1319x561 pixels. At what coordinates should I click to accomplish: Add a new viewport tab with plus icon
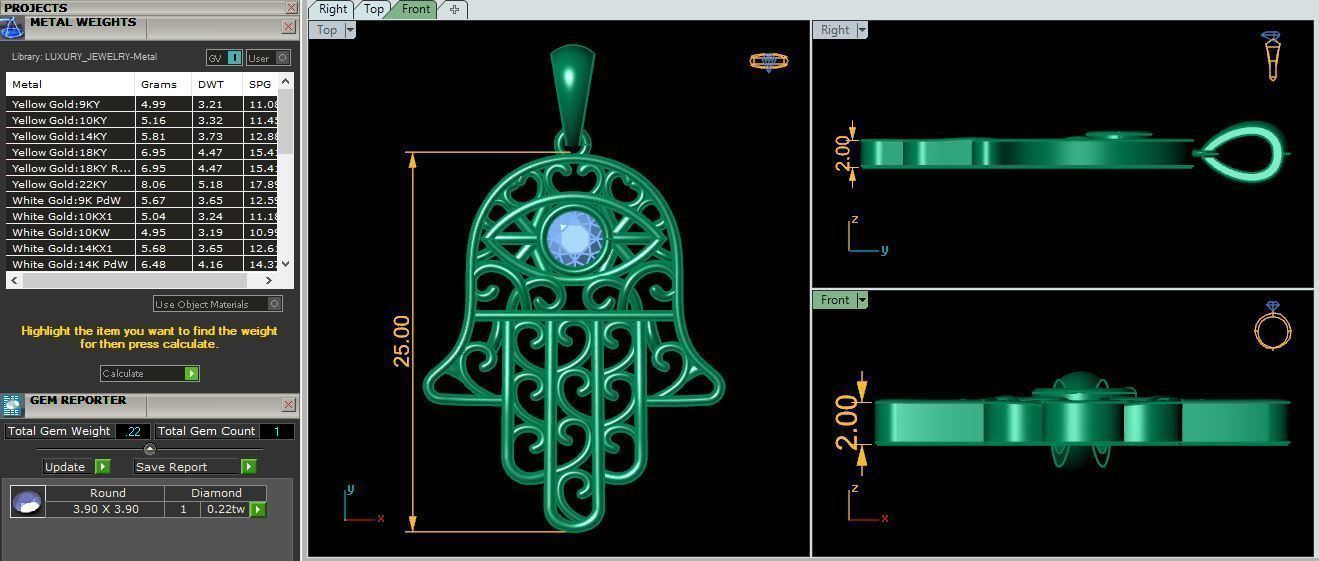[x=454, y=9]
